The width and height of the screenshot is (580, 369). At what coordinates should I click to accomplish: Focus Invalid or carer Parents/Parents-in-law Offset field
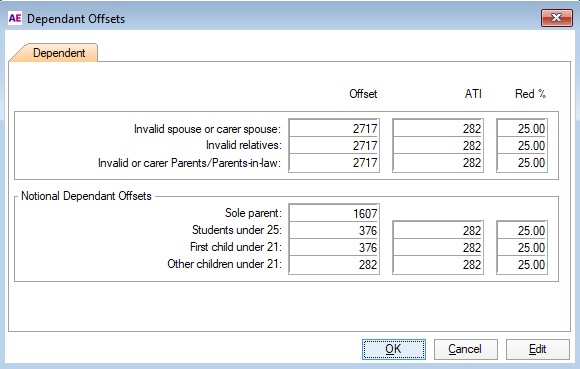[334, 163]
